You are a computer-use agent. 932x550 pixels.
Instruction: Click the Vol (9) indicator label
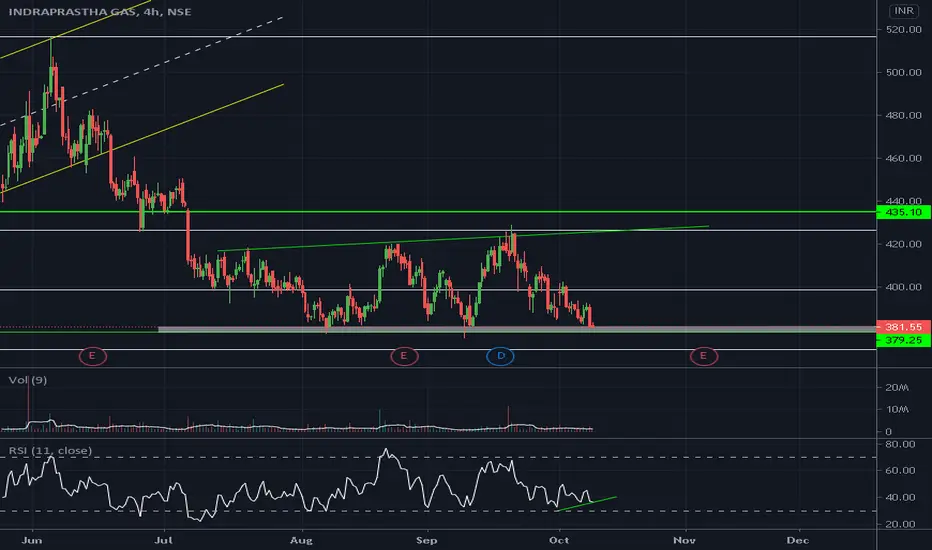28,380
